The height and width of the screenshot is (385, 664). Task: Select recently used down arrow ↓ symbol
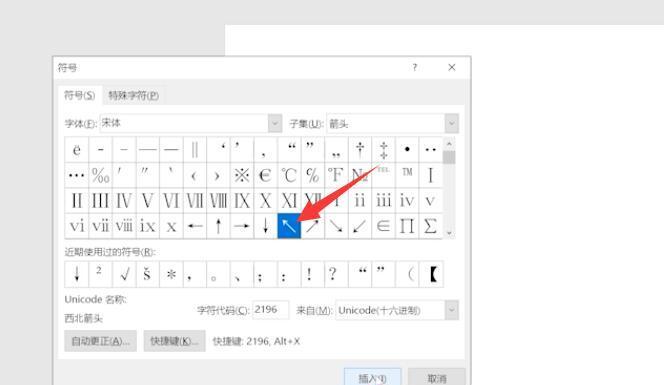point(77,274)
